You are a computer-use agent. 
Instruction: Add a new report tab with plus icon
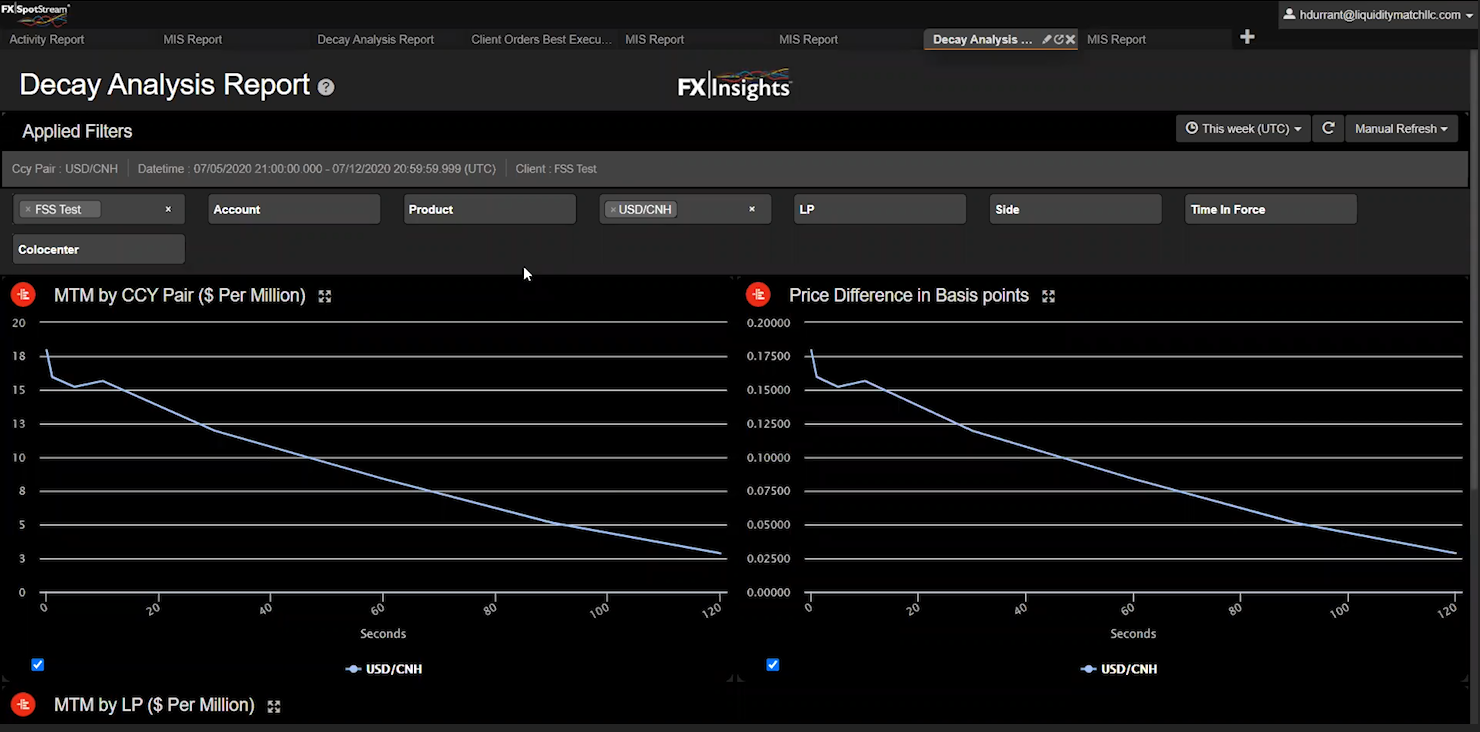1247,37
